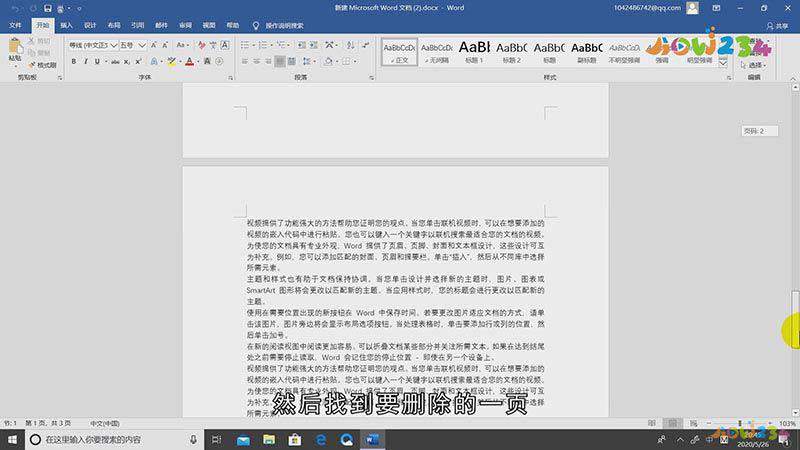Select the 标题 1 heading style
800x450 pixels.
pos(474,52)
